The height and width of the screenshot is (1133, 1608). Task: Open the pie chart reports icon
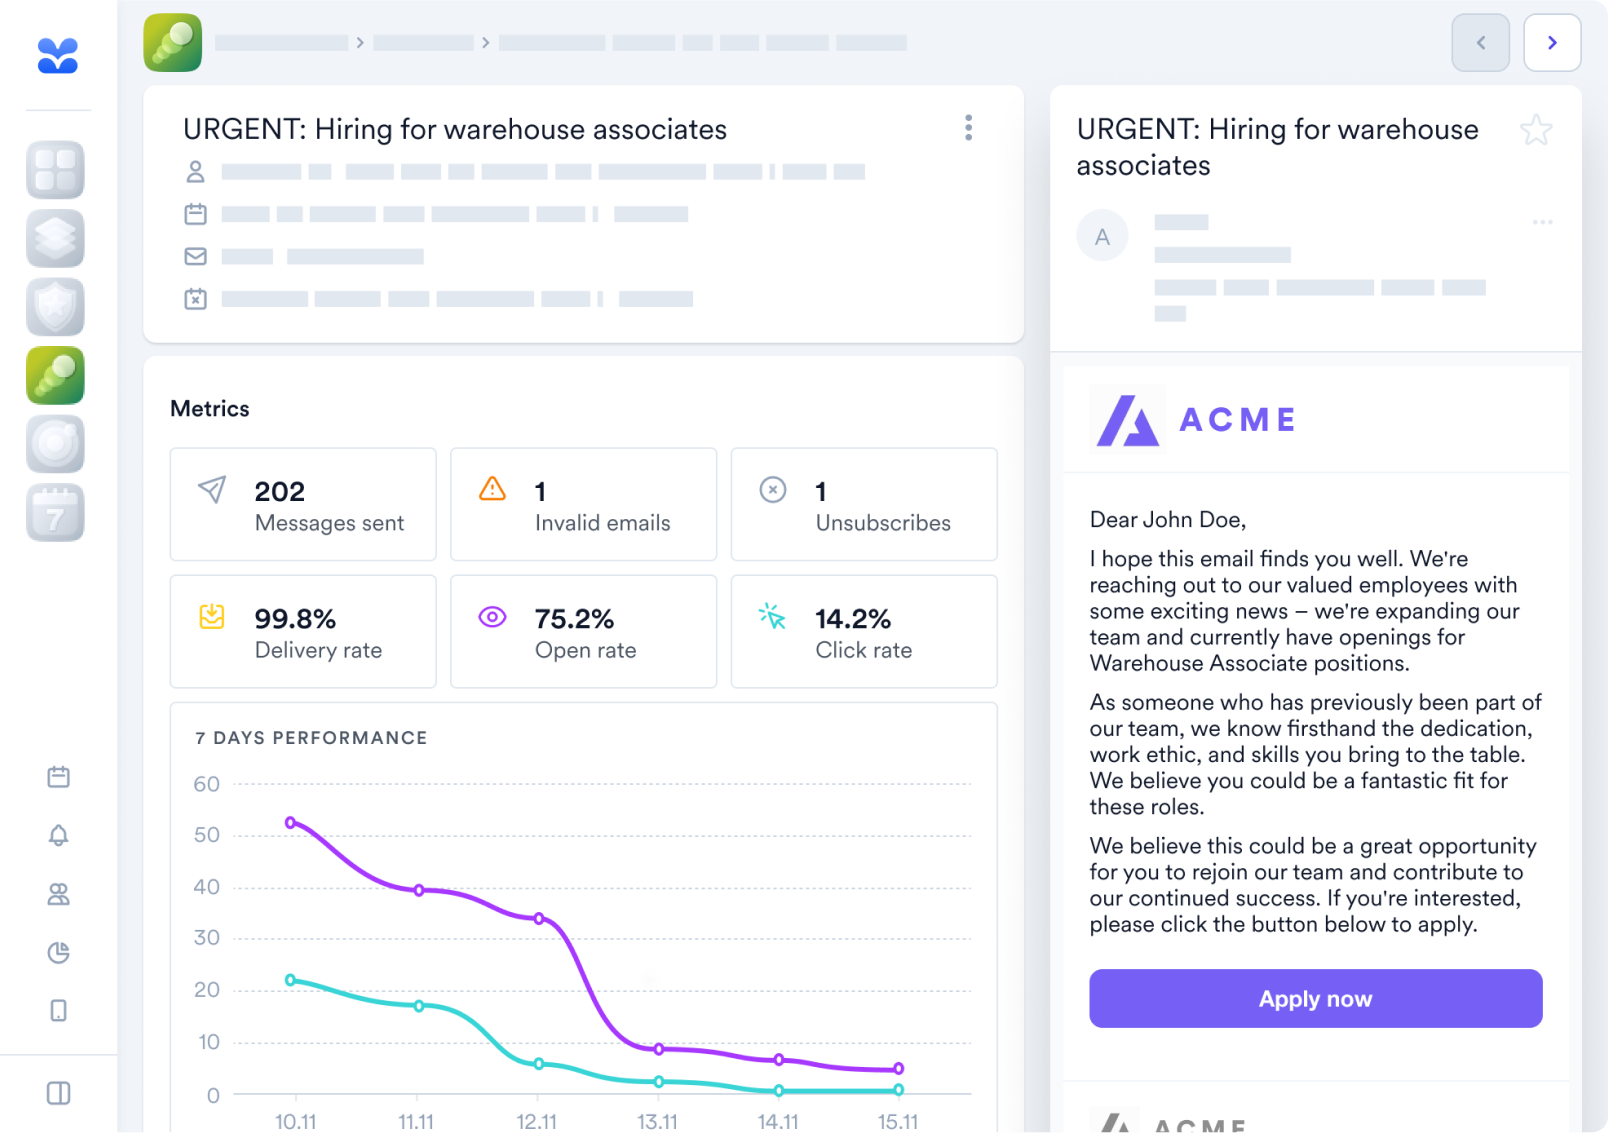59,952
